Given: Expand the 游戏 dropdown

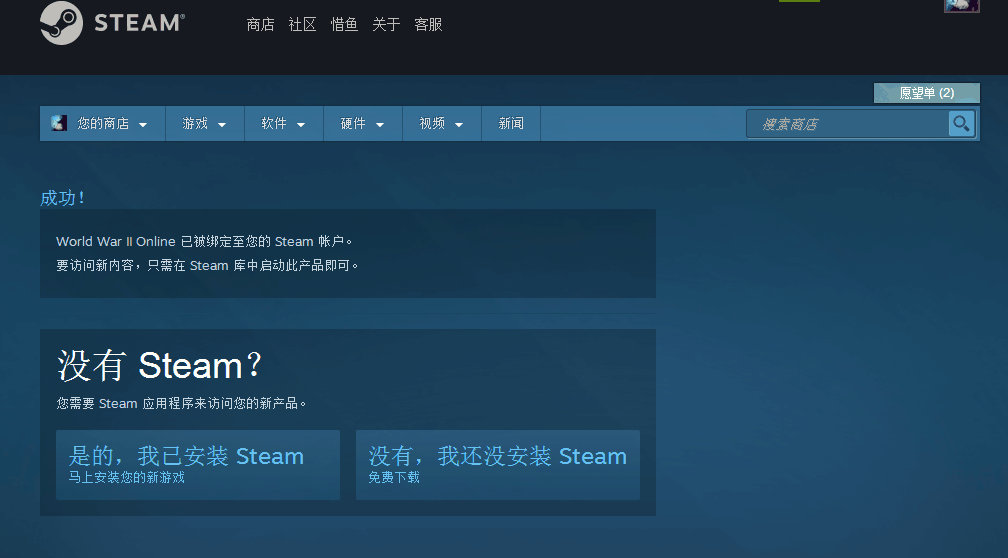Looking at the screenshot, I should tap(204, 123).
